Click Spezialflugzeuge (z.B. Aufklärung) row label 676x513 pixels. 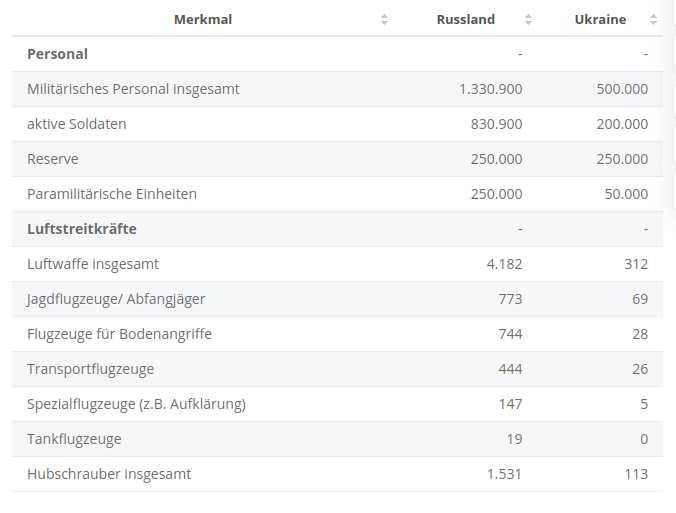point(136,404)
